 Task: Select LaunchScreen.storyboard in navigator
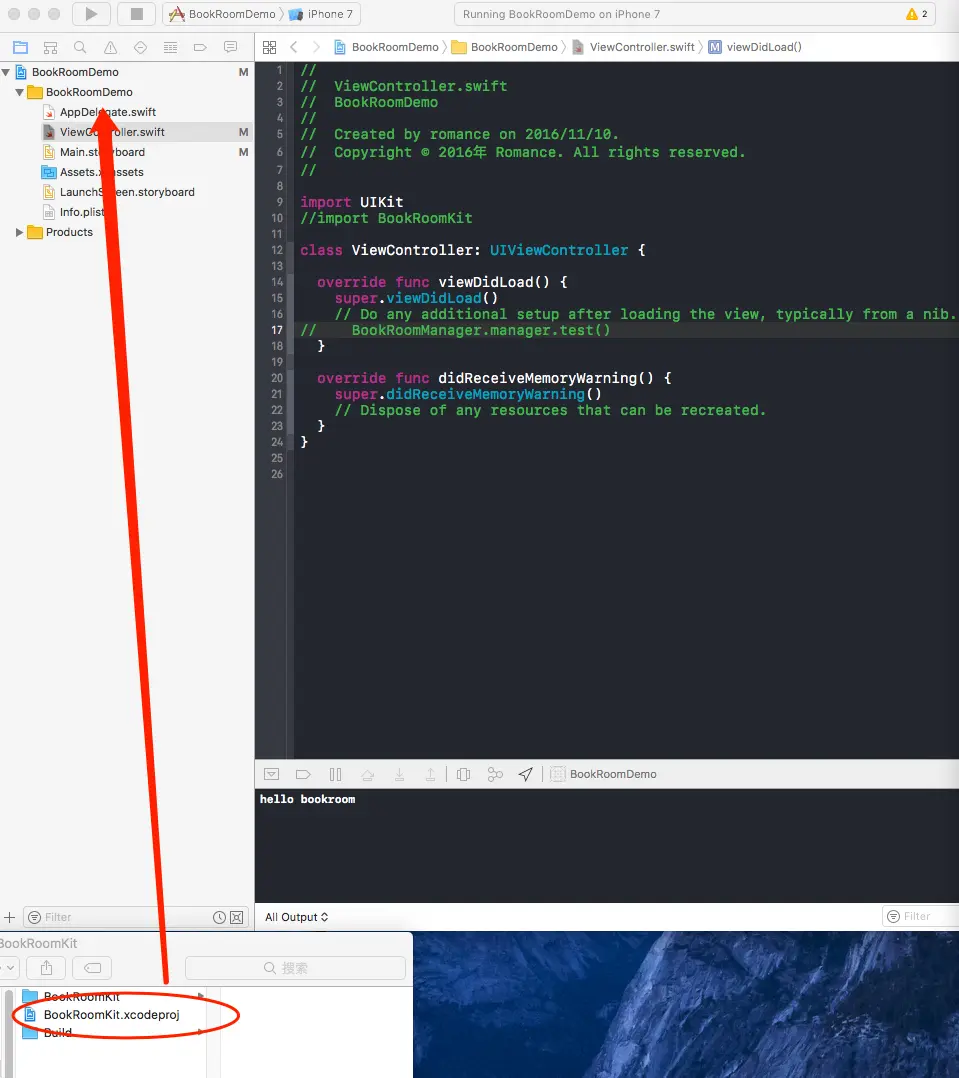point(126,192)
